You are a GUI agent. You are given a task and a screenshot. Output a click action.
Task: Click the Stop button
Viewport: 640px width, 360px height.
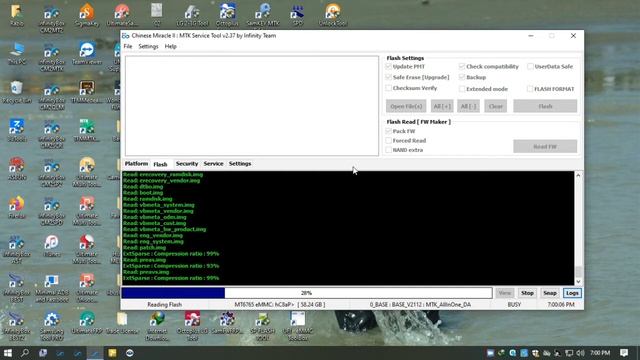[x=527, y=293]
